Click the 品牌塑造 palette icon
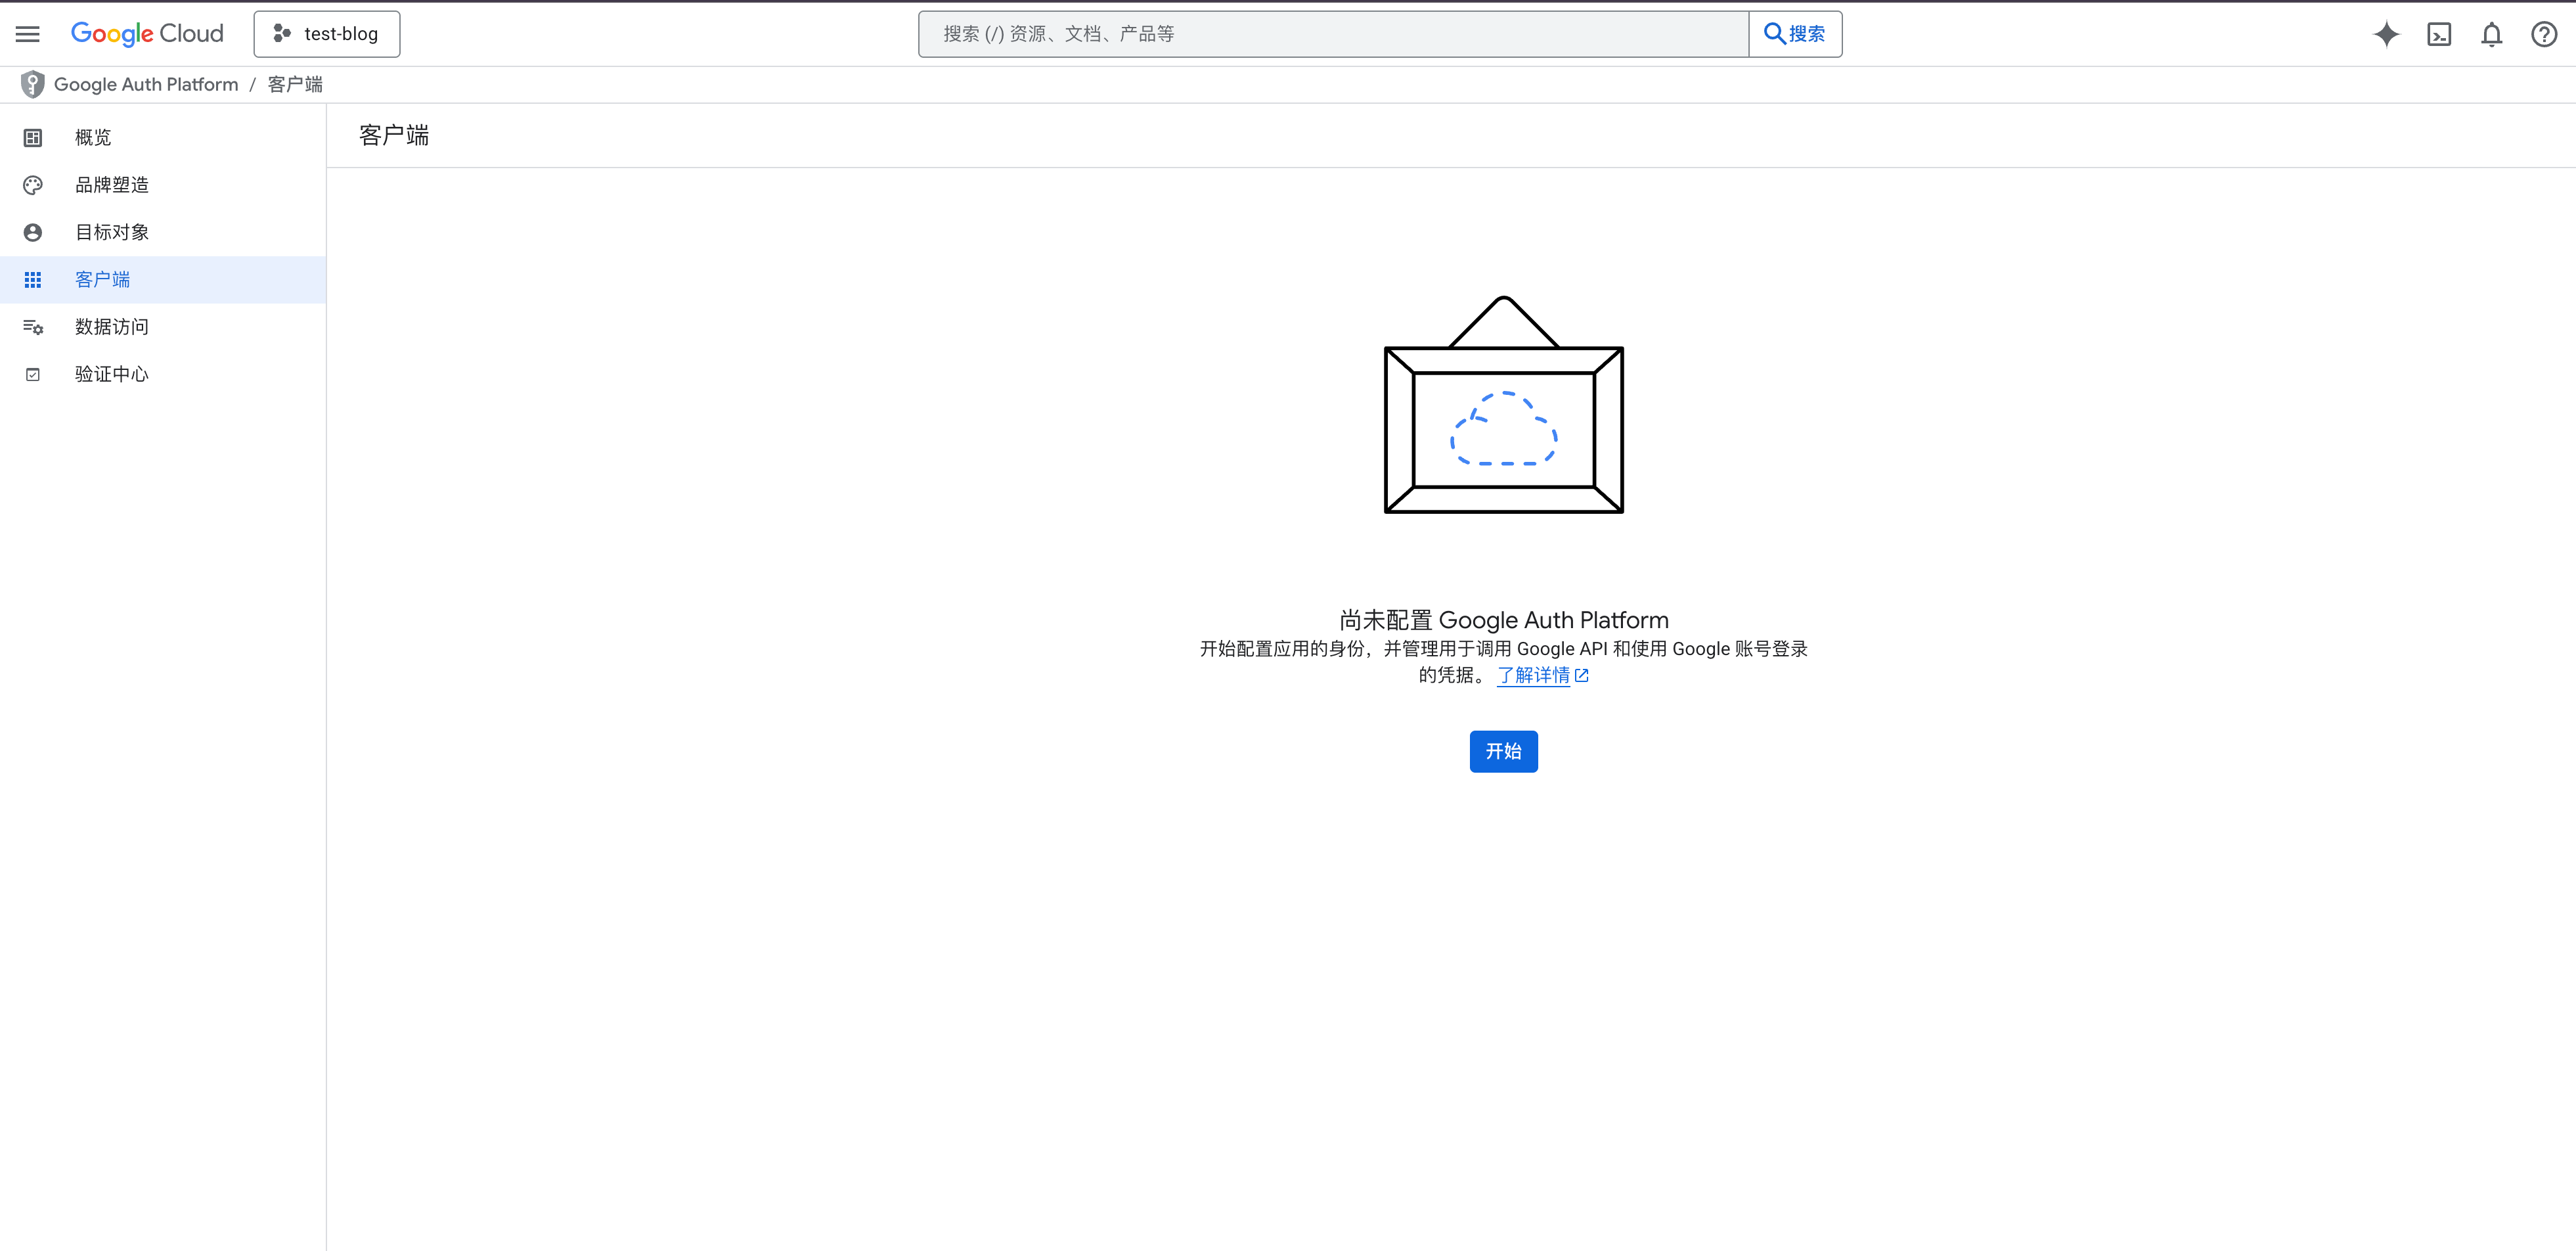The width and height of the screenshot is (2576, 1251). point(33,185)
